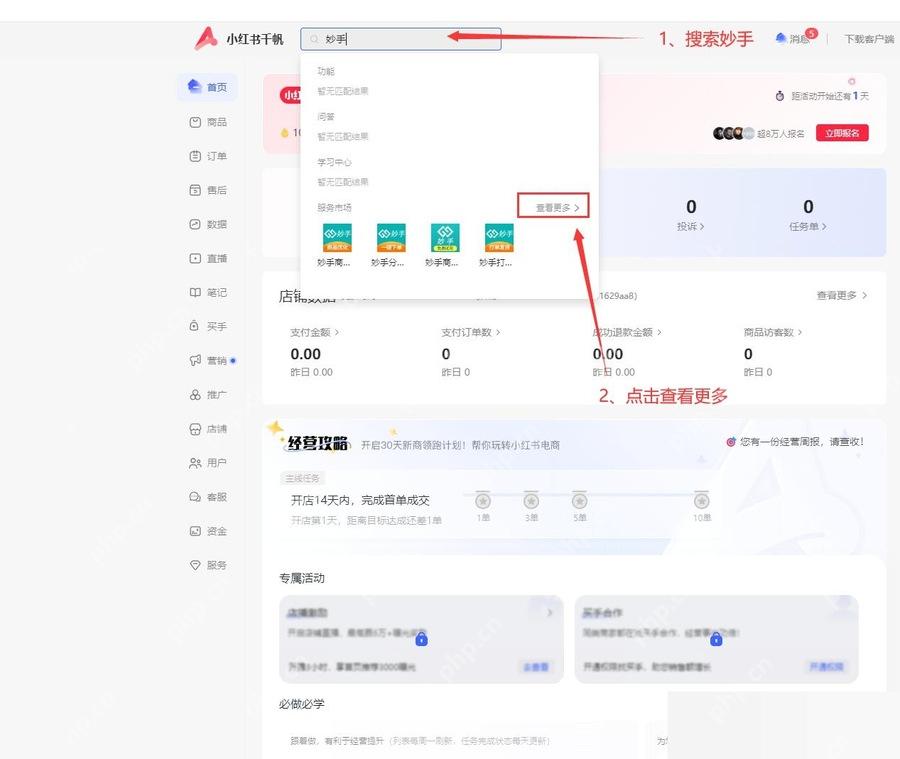Screen dimensions: 900x759
Task: Click the 3单 milestone marker
Action: tap(531, 501)
